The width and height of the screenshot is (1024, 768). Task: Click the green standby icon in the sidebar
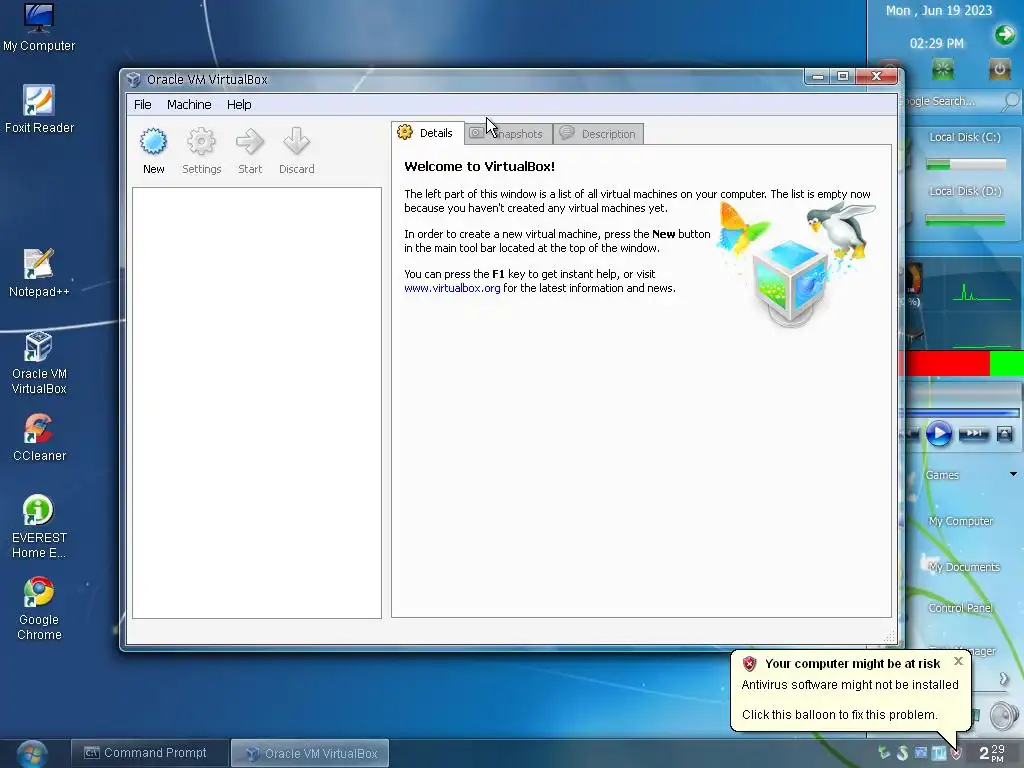coord(942,69)
